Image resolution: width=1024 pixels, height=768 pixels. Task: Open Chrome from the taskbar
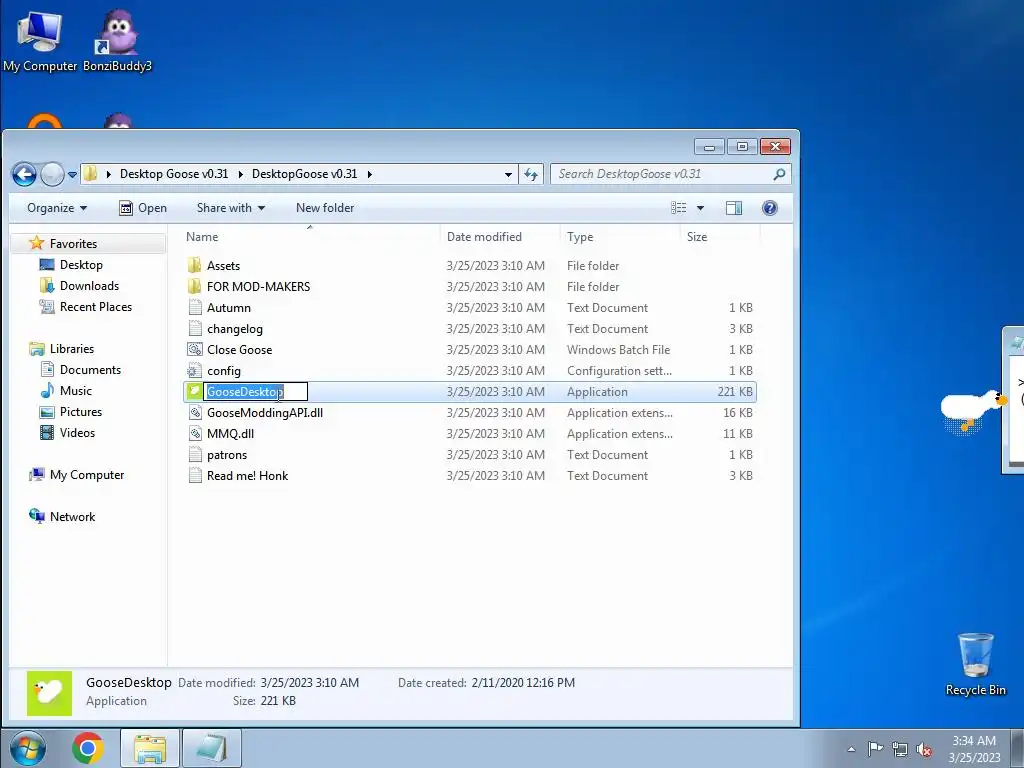click(x=88, y=748)
